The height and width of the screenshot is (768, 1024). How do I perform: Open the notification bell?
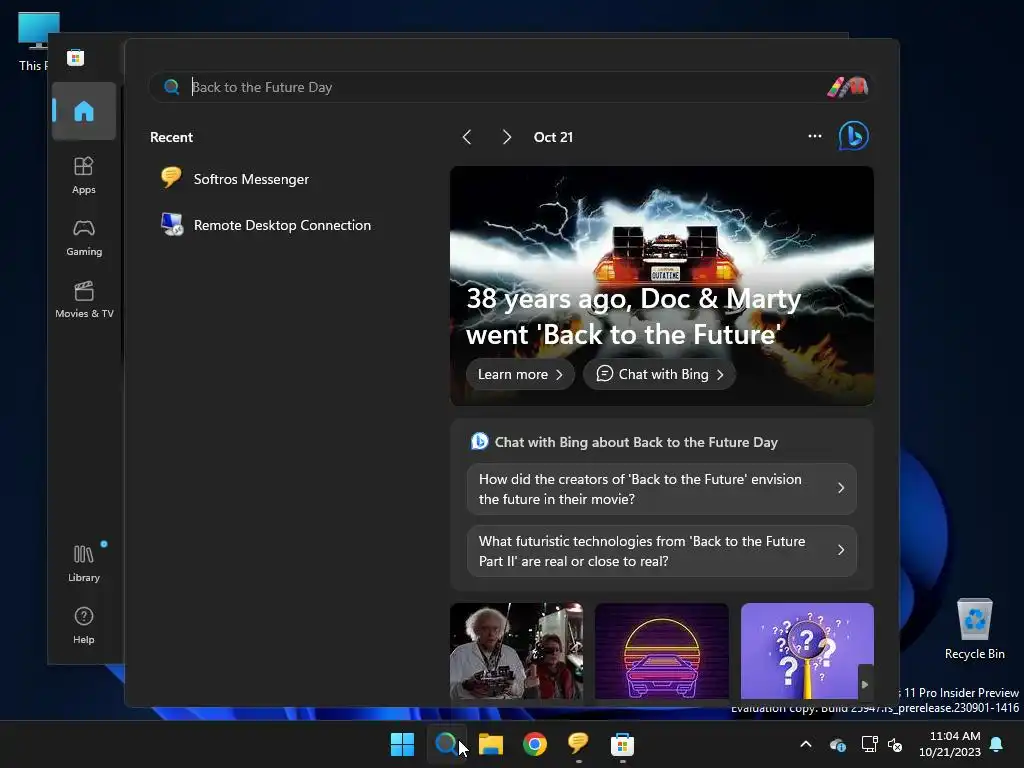[997, 744]
